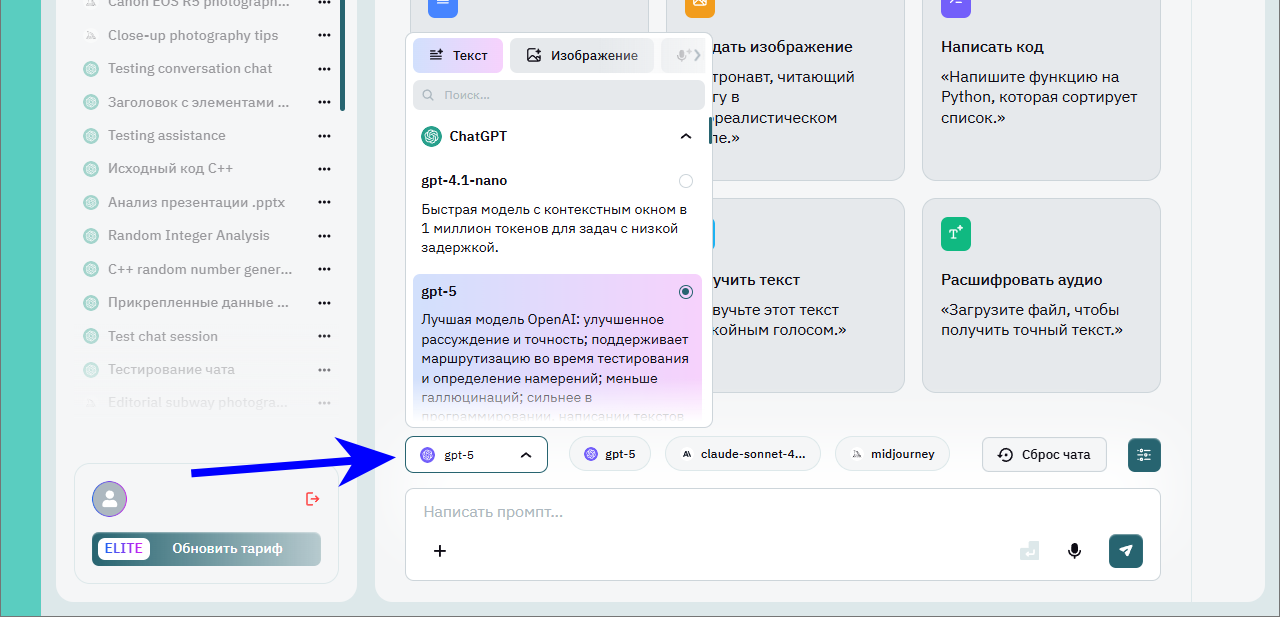Pick the gpt-5 quick model chip
Screen dimensions: 1280x617
(x=610, y=454)
